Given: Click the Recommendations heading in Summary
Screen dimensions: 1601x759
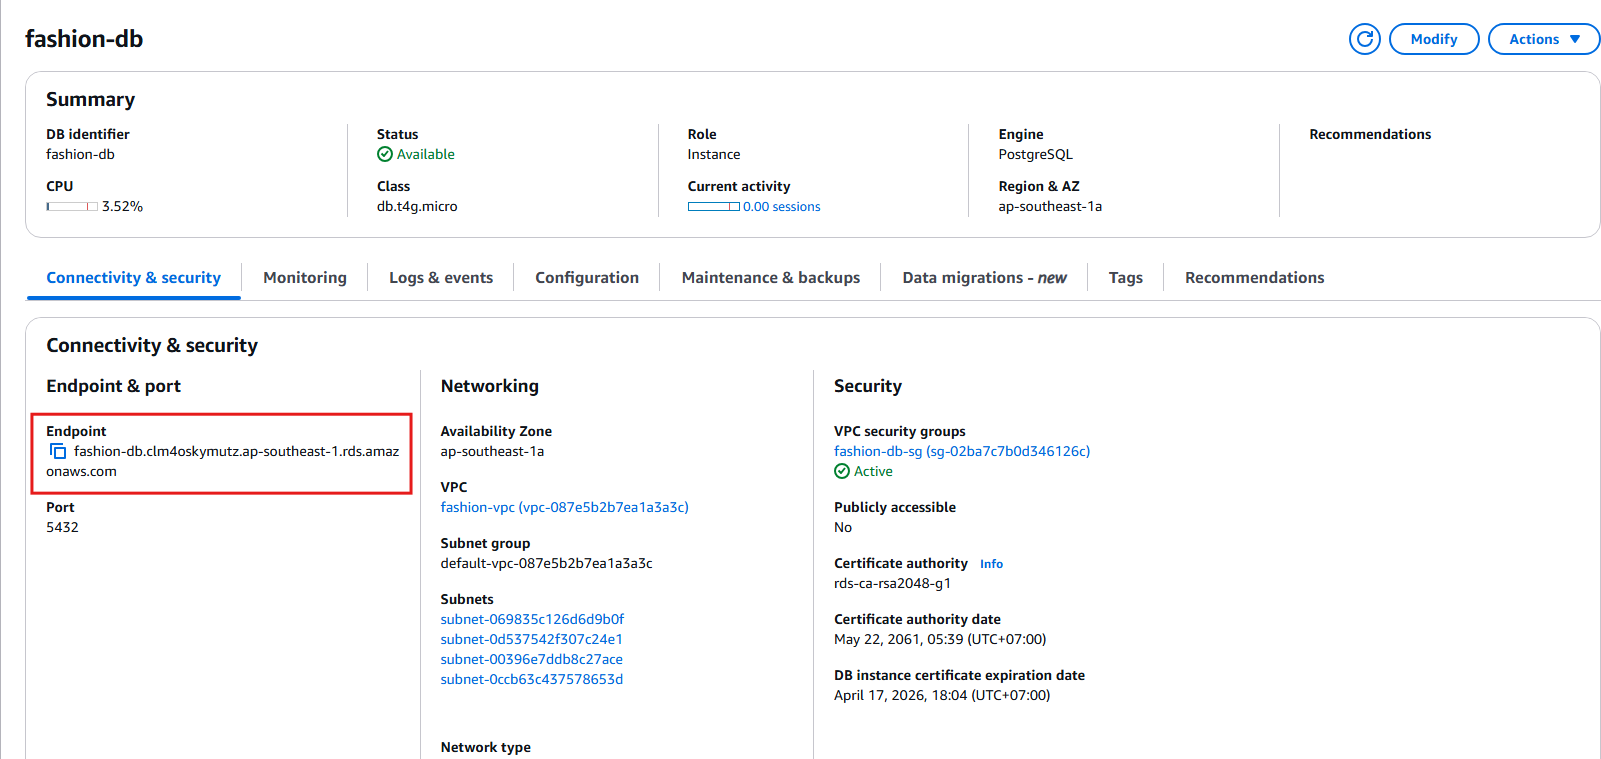Looking at the screenshot, I should [1370, 134].
